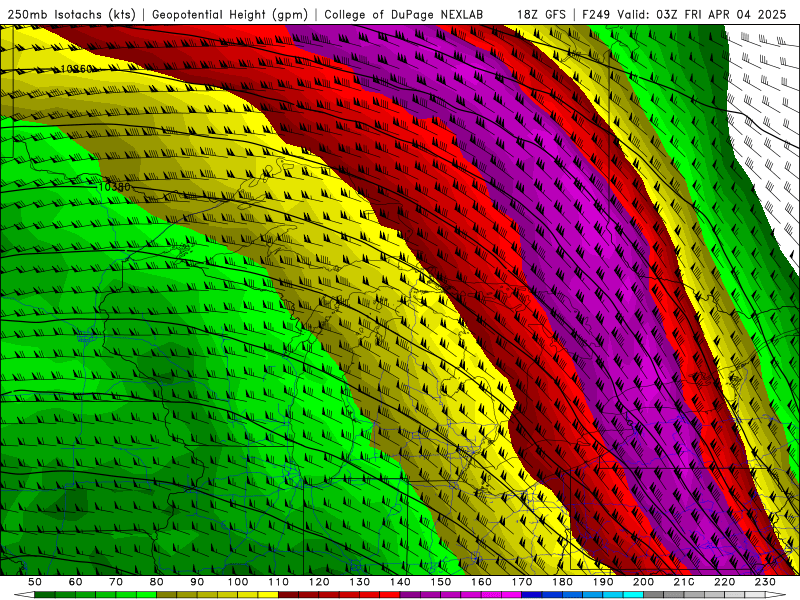This screenshot has height=600, width=800.
Task: Click the 10260 height contour label
Action: coord(76,69)
